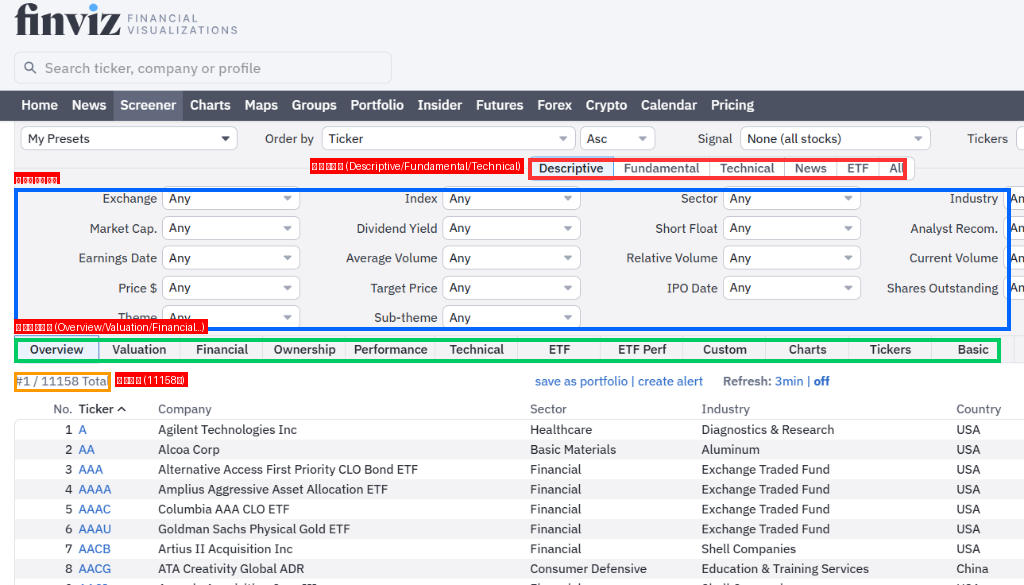Open ticker AA link
The height and width of the screenshot is (585, 1024).
[x=87, y=450]
